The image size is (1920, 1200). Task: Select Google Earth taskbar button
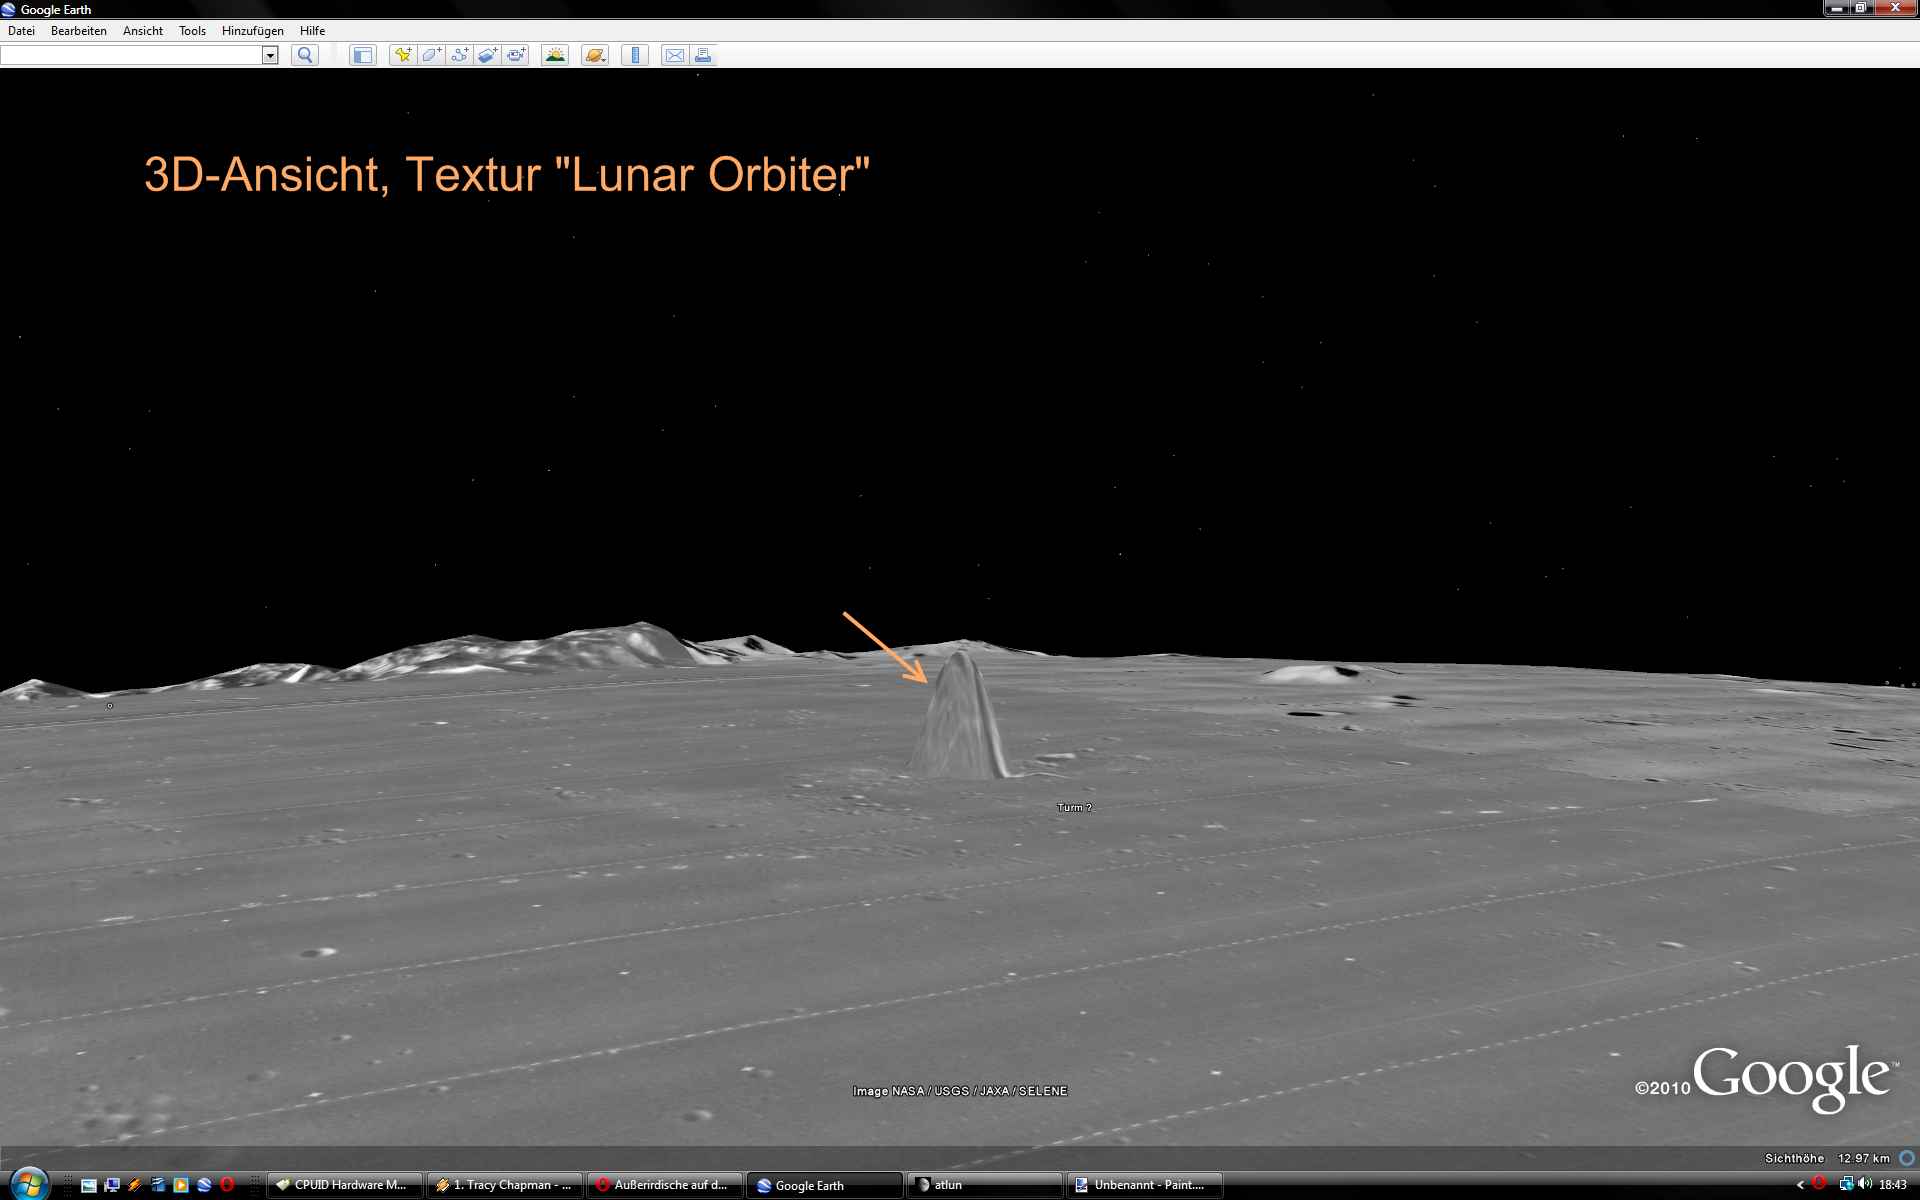825,1185
